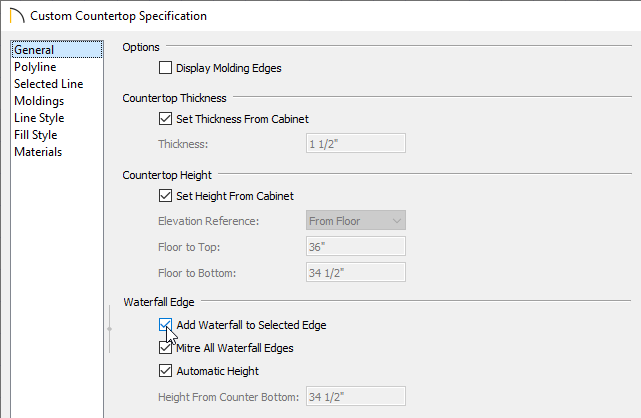The image size is (641, 418).
Task: Switch to the Line Style panel
Action: click(x=39, y=118)
